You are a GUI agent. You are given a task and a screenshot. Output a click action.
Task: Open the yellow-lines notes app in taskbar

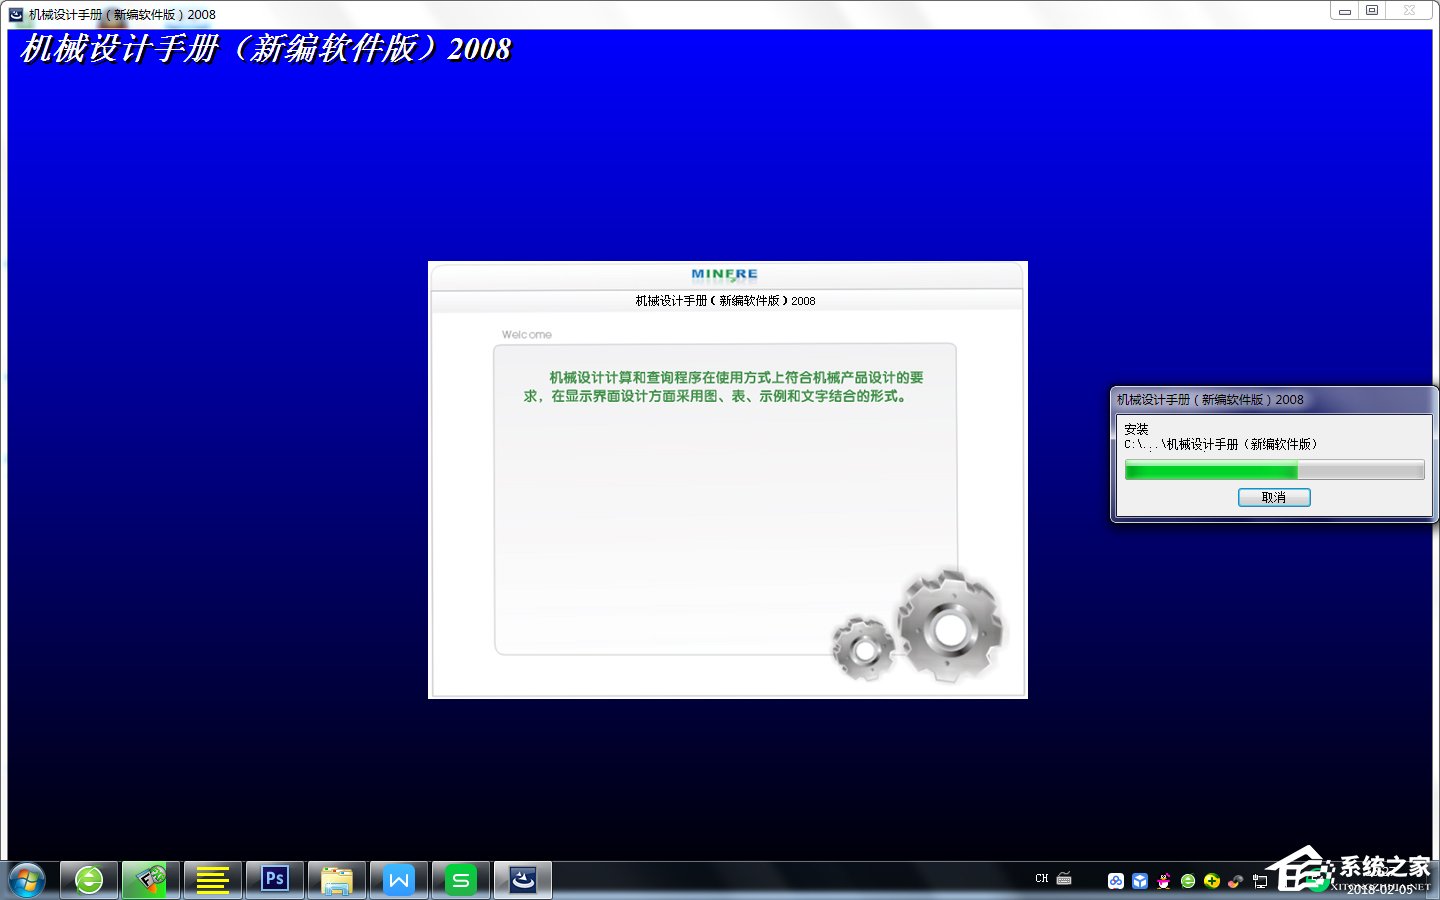213,880
